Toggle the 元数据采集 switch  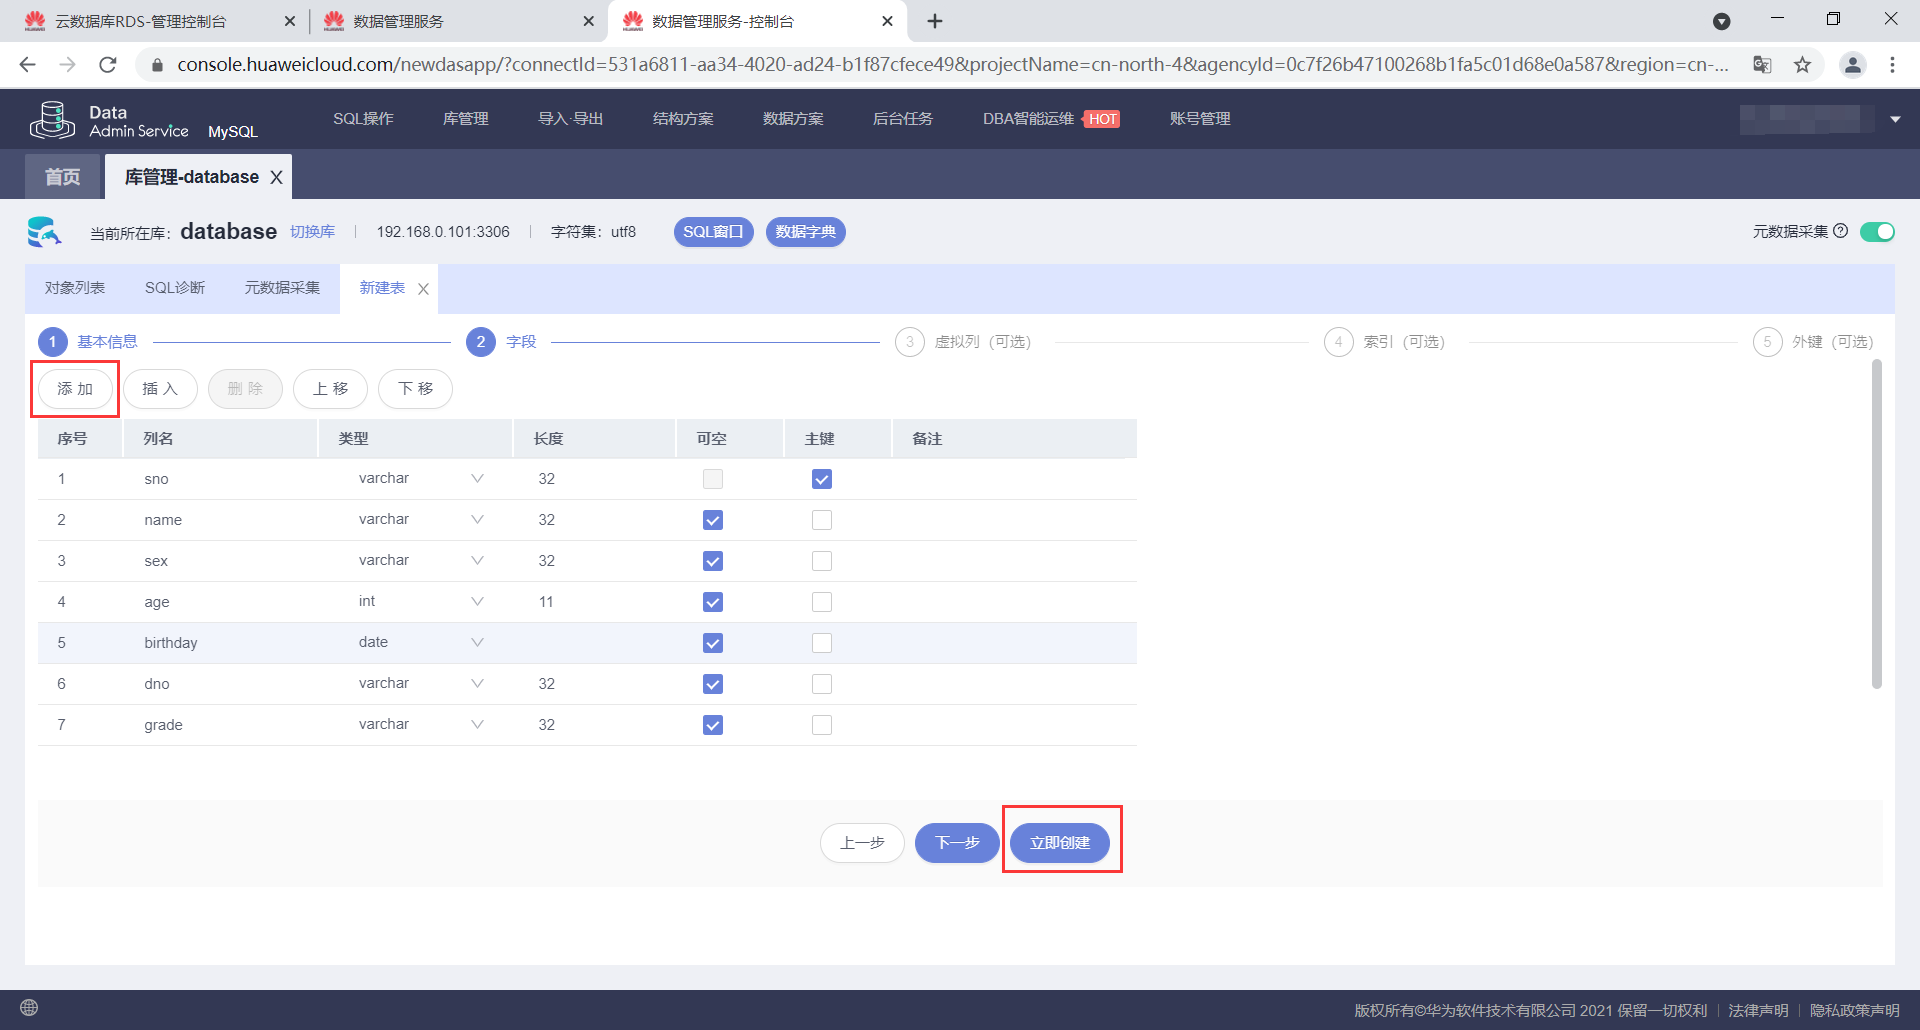tap(1877, 232)
